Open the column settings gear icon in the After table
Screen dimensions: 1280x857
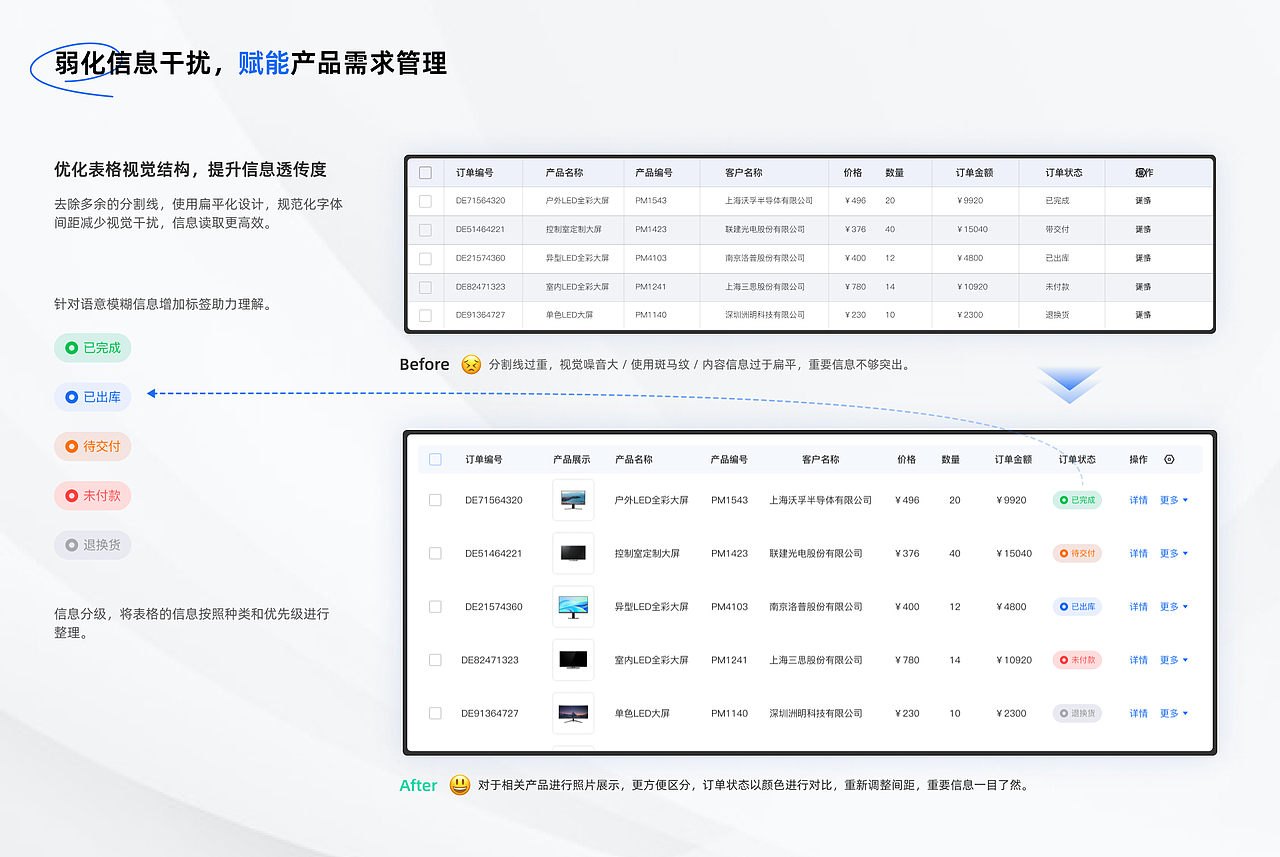[1169, 459]
